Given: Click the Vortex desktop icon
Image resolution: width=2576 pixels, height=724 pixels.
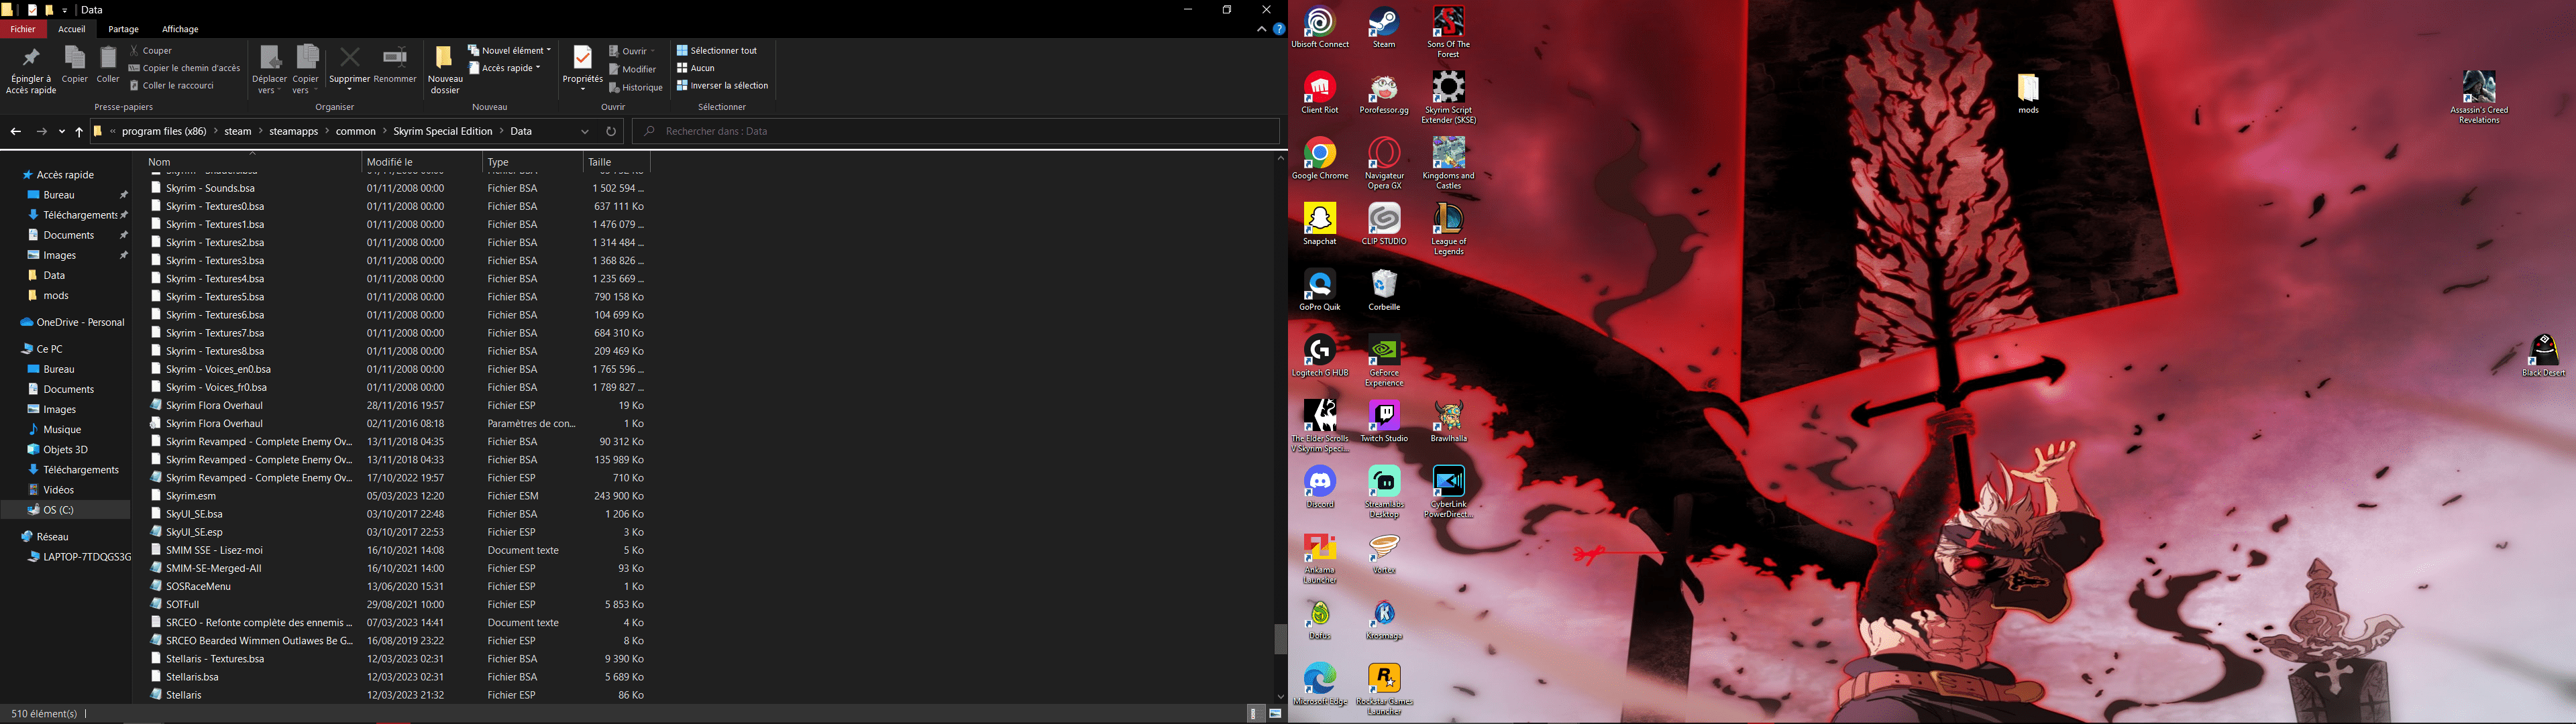Looking at the screenshot, I should tap(1384, 554).
